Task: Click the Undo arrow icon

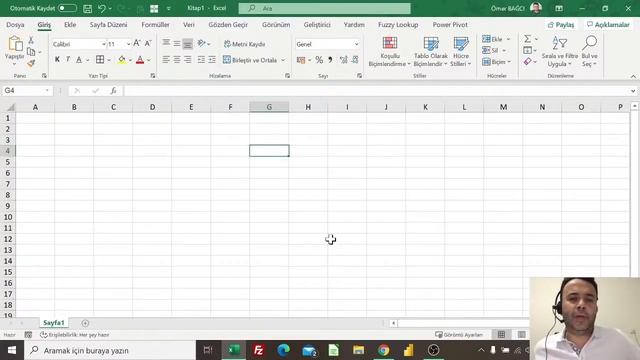Action: pos(102,8)
